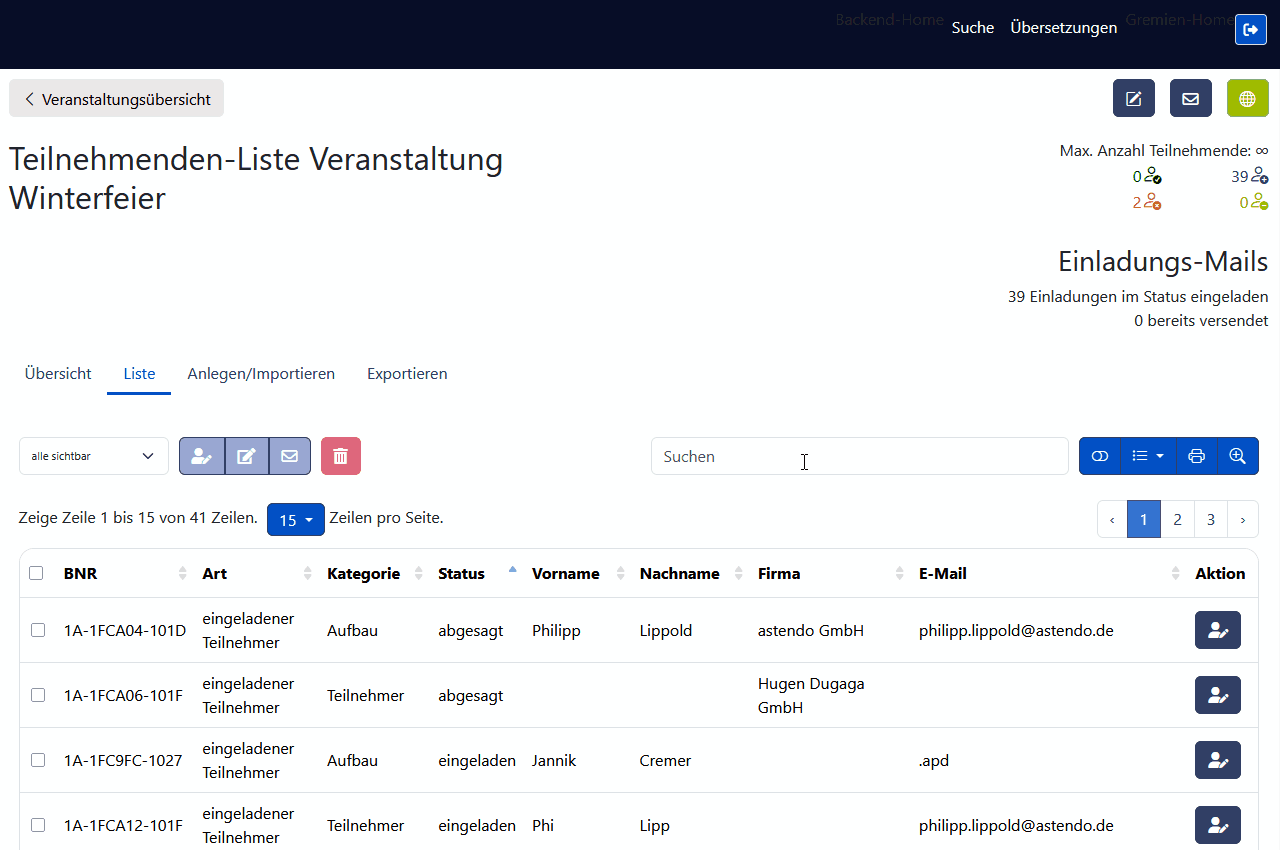The image size is (1280, 850).
Task: Go back to Veranstaltungsübersicht
Action: coord(117,99)
